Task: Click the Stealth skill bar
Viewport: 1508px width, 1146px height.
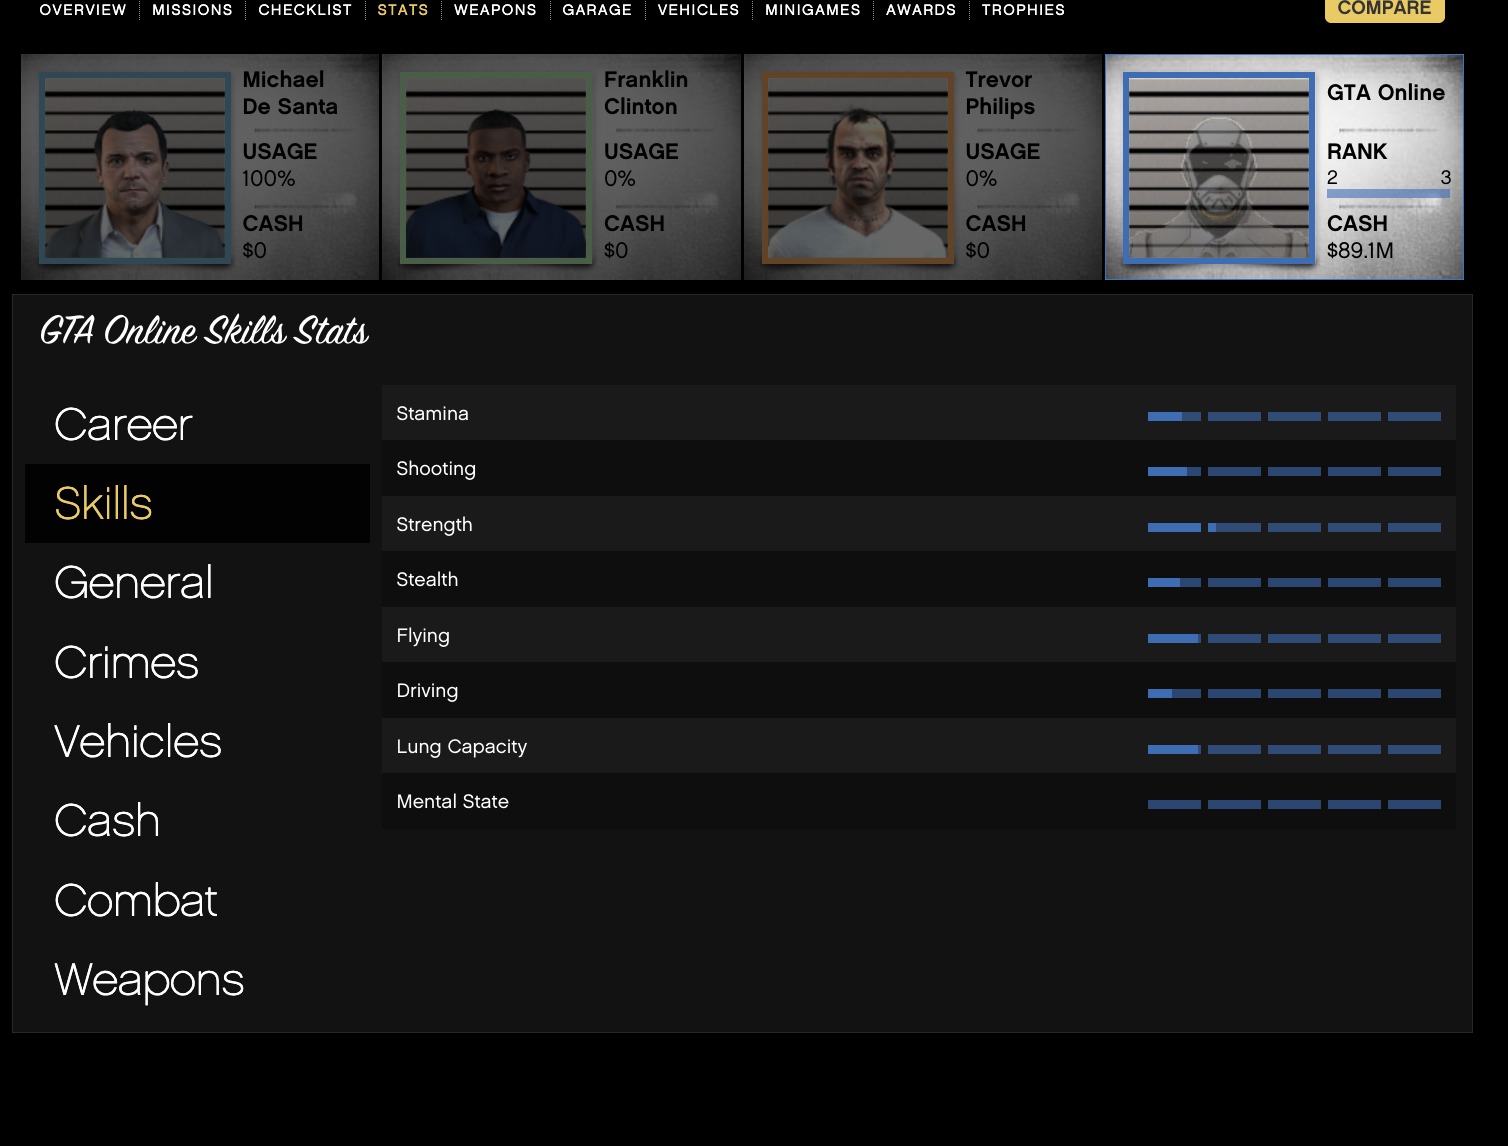Action: [1294, 582]
